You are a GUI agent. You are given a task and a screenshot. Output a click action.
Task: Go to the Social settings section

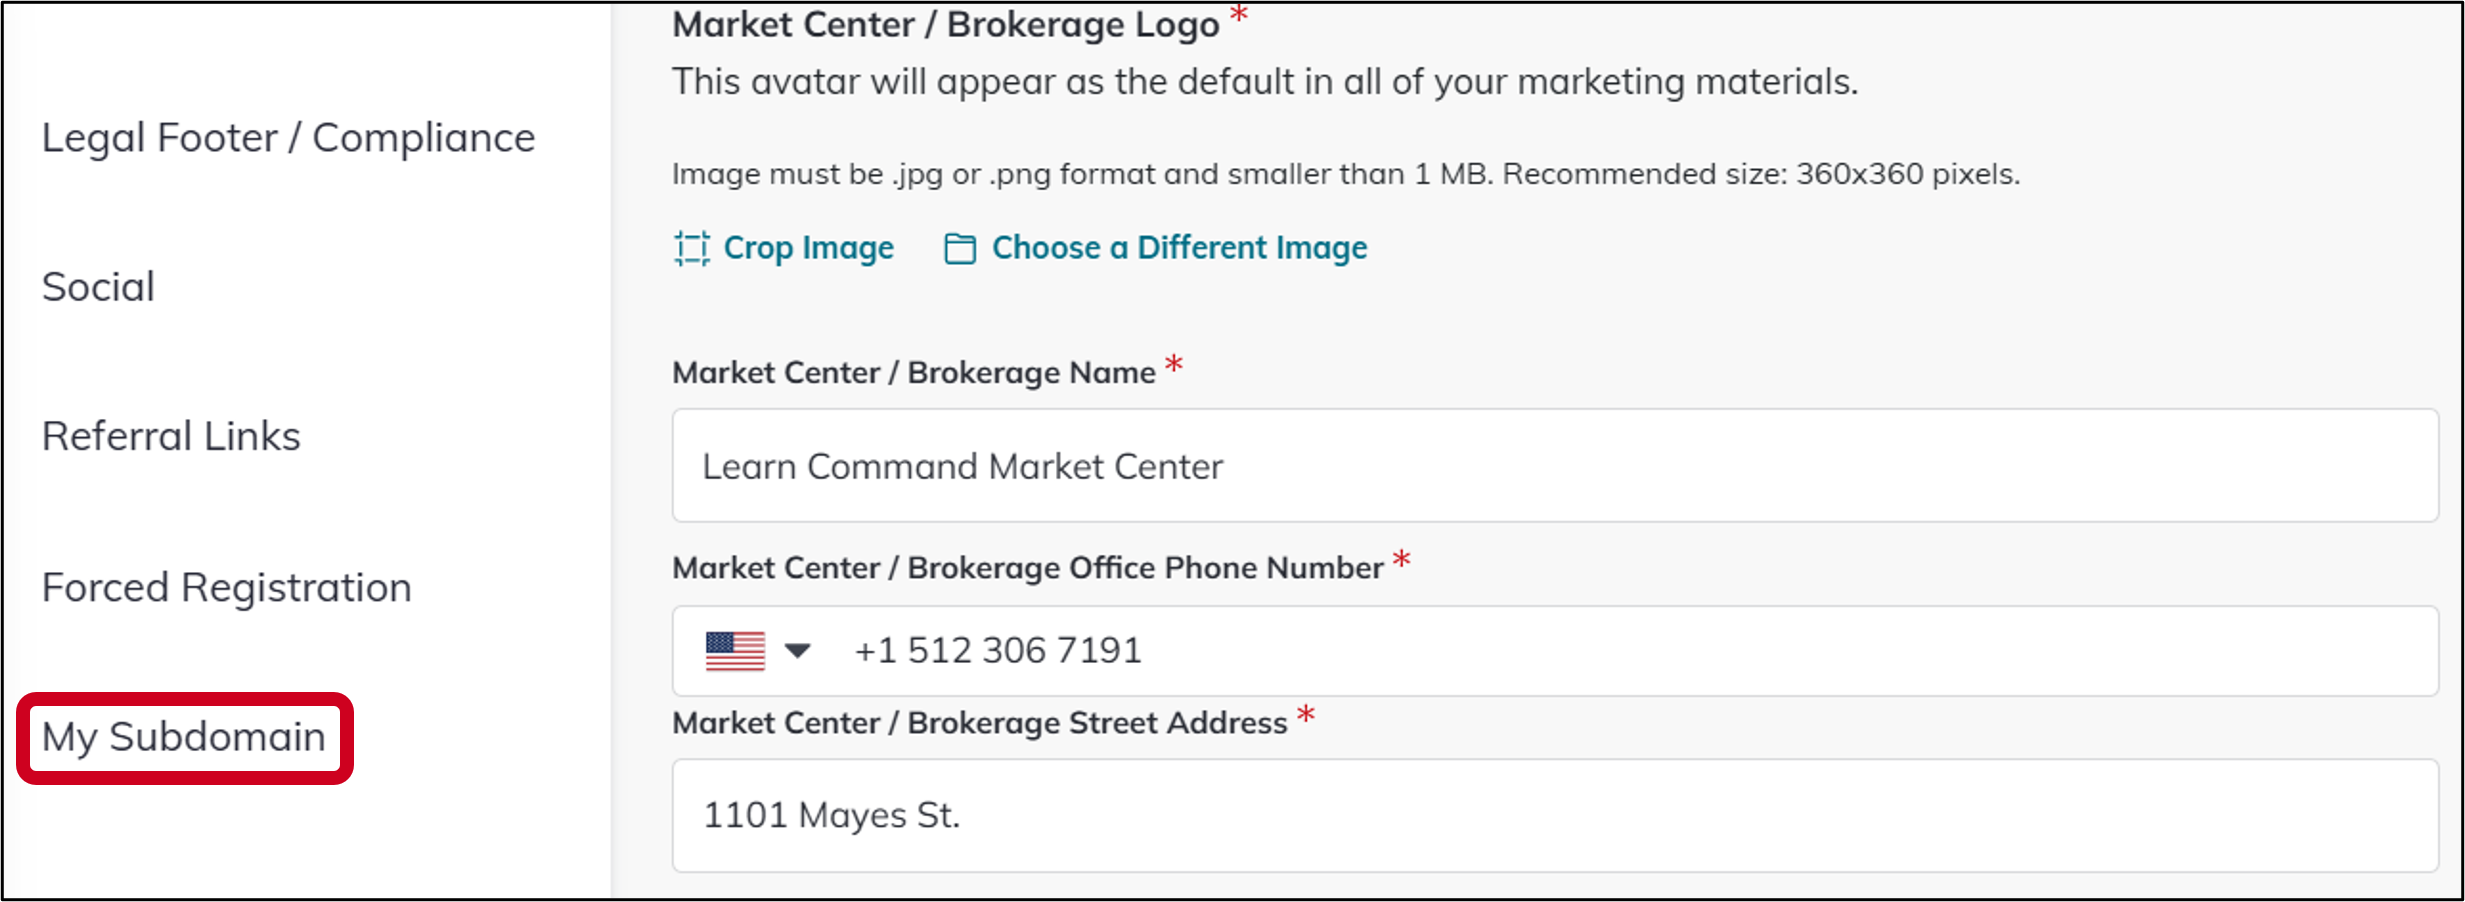(x=98, y=287)
